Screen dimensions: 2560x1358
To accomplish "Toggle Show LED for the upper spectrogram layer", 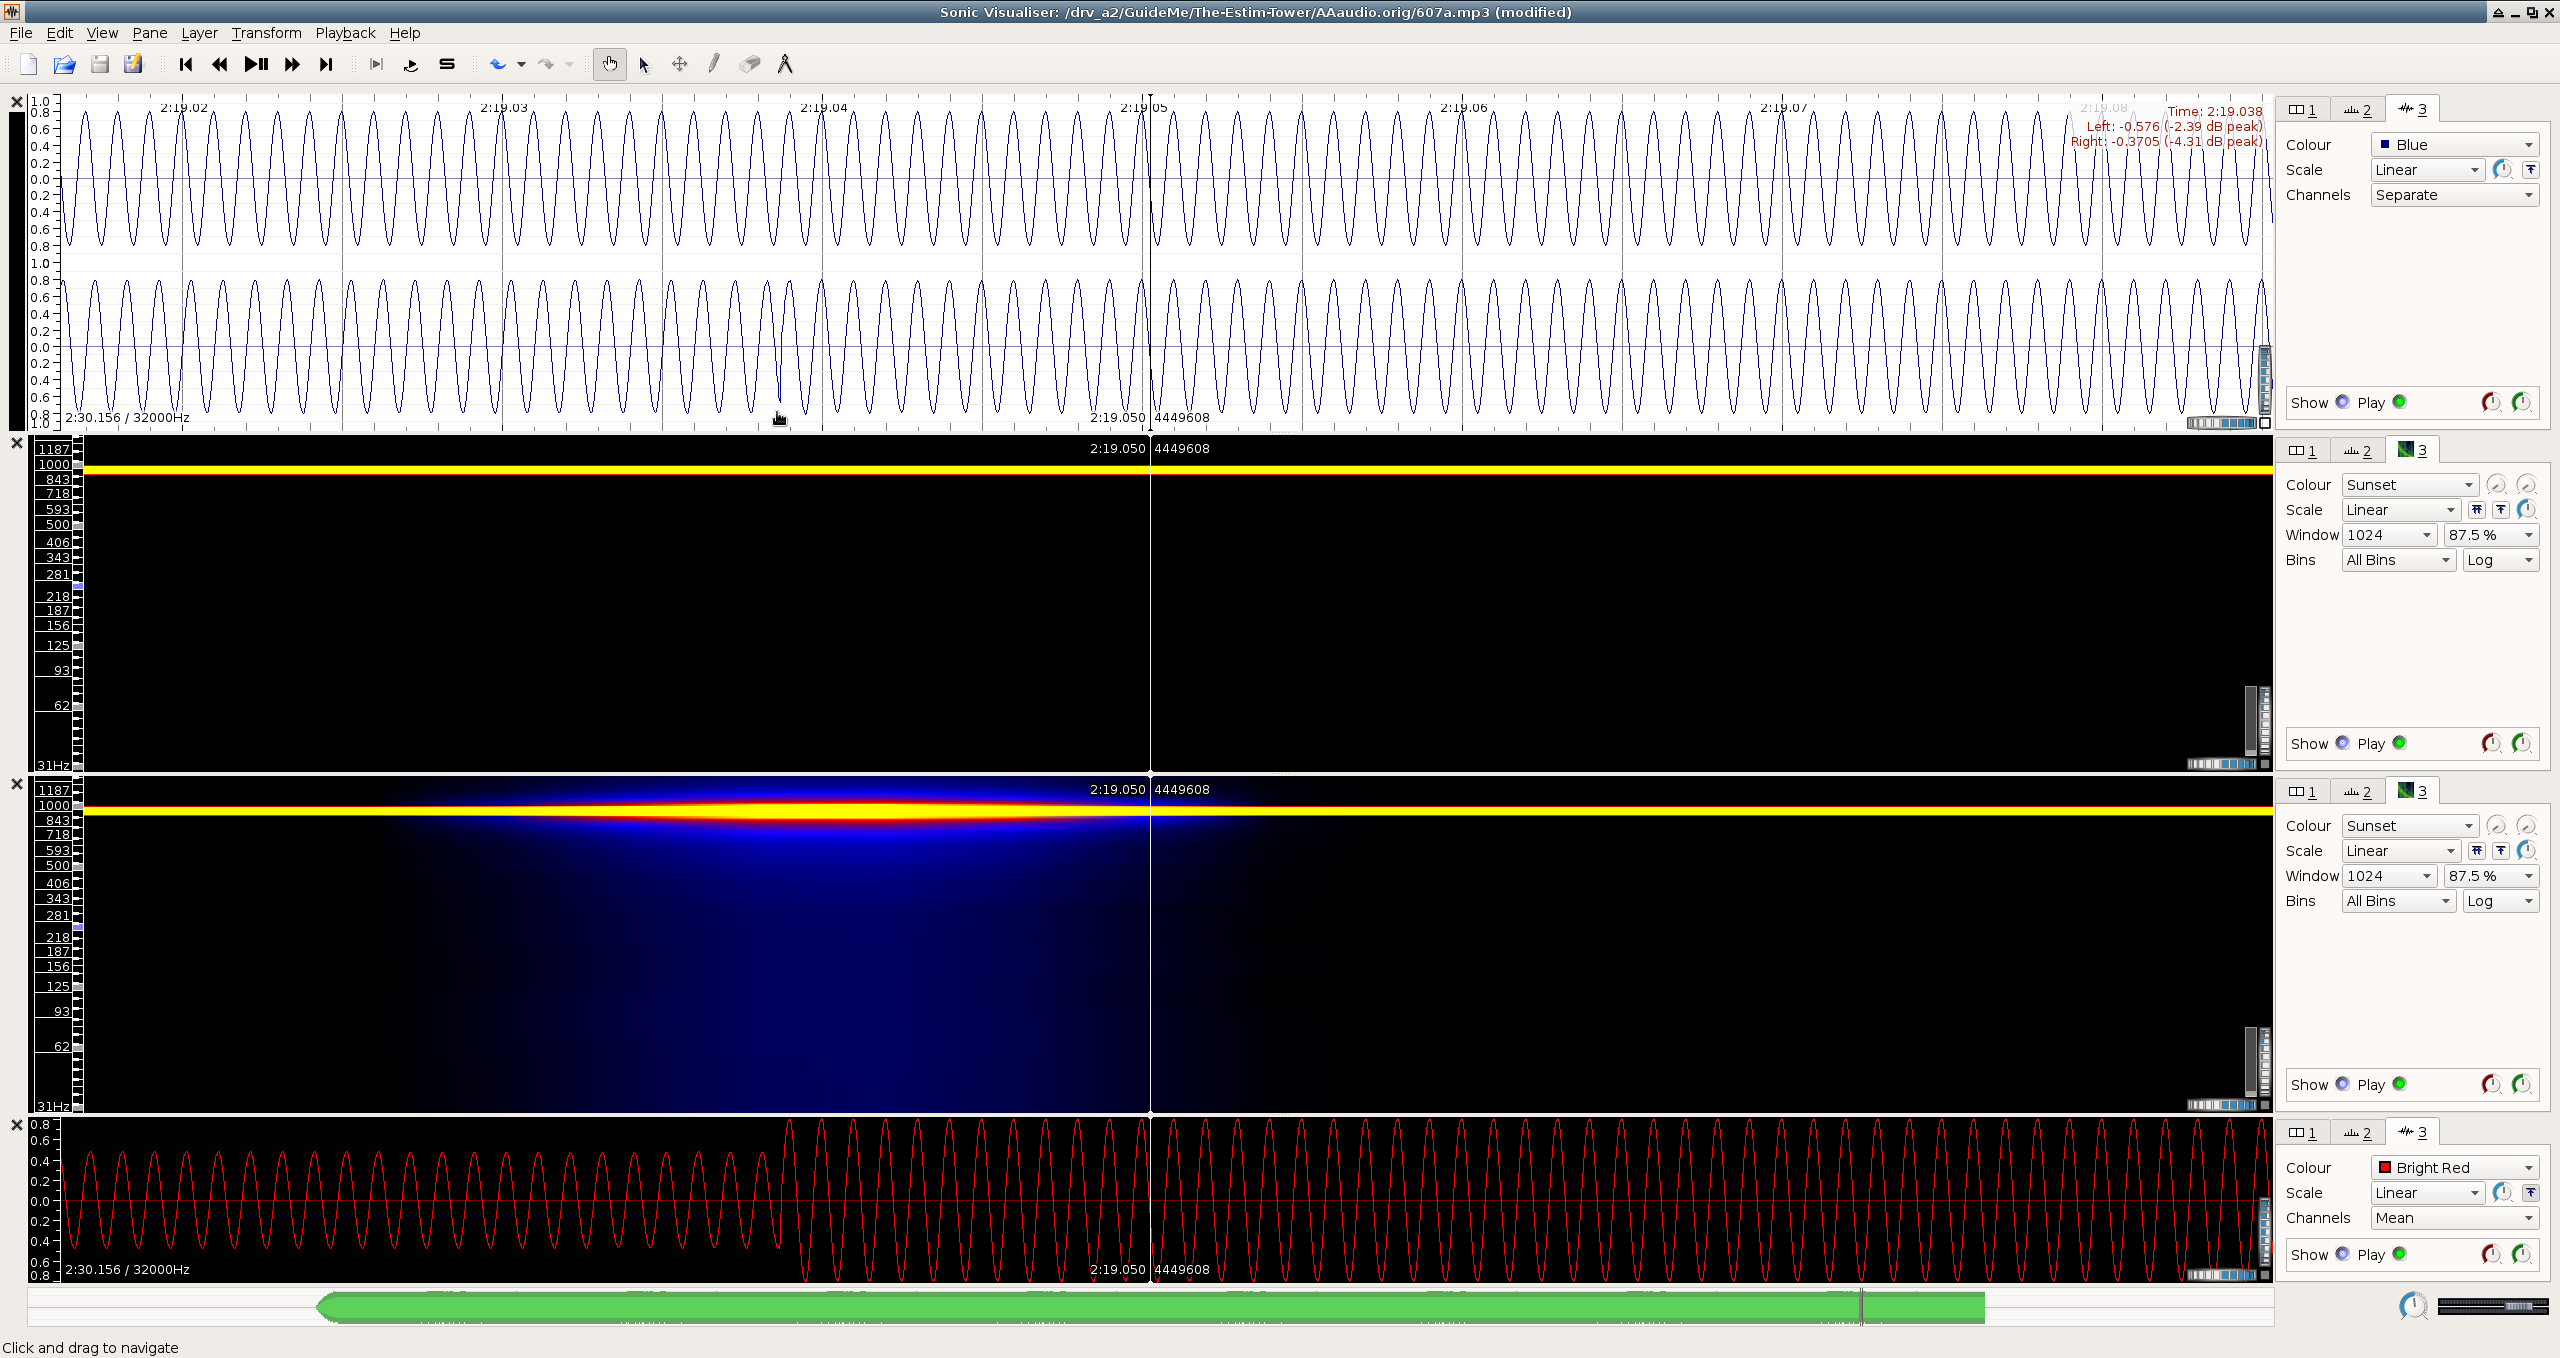I will click(x=2342, y=743).
